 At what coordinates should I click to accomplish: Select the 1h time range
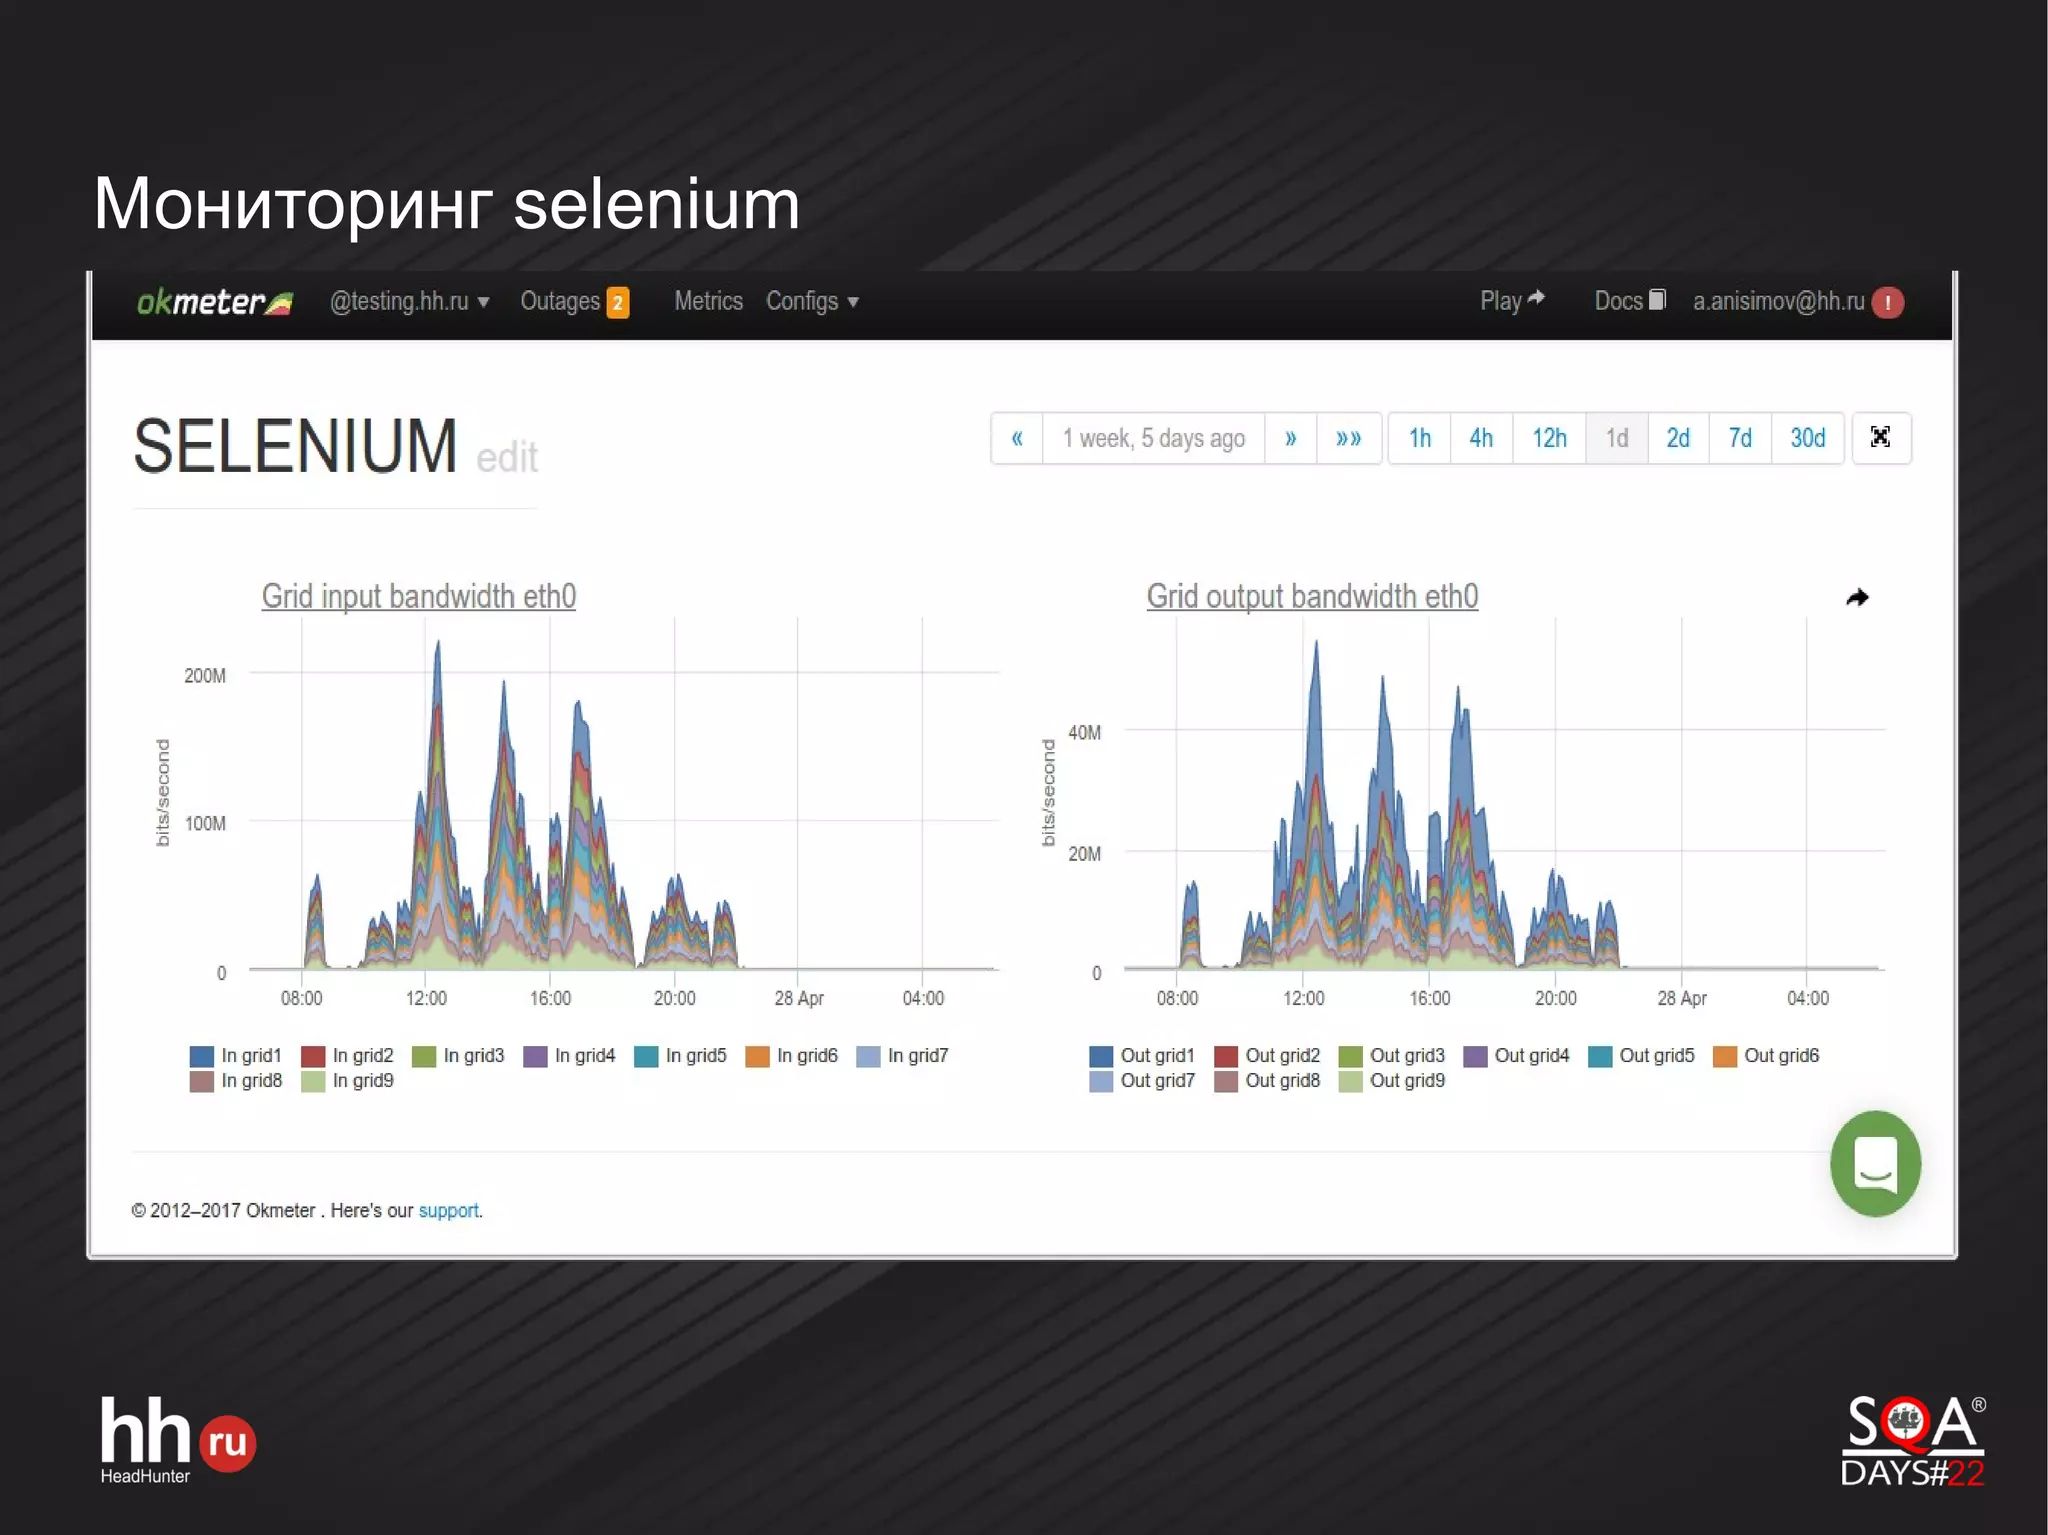tap(1420, 438)
